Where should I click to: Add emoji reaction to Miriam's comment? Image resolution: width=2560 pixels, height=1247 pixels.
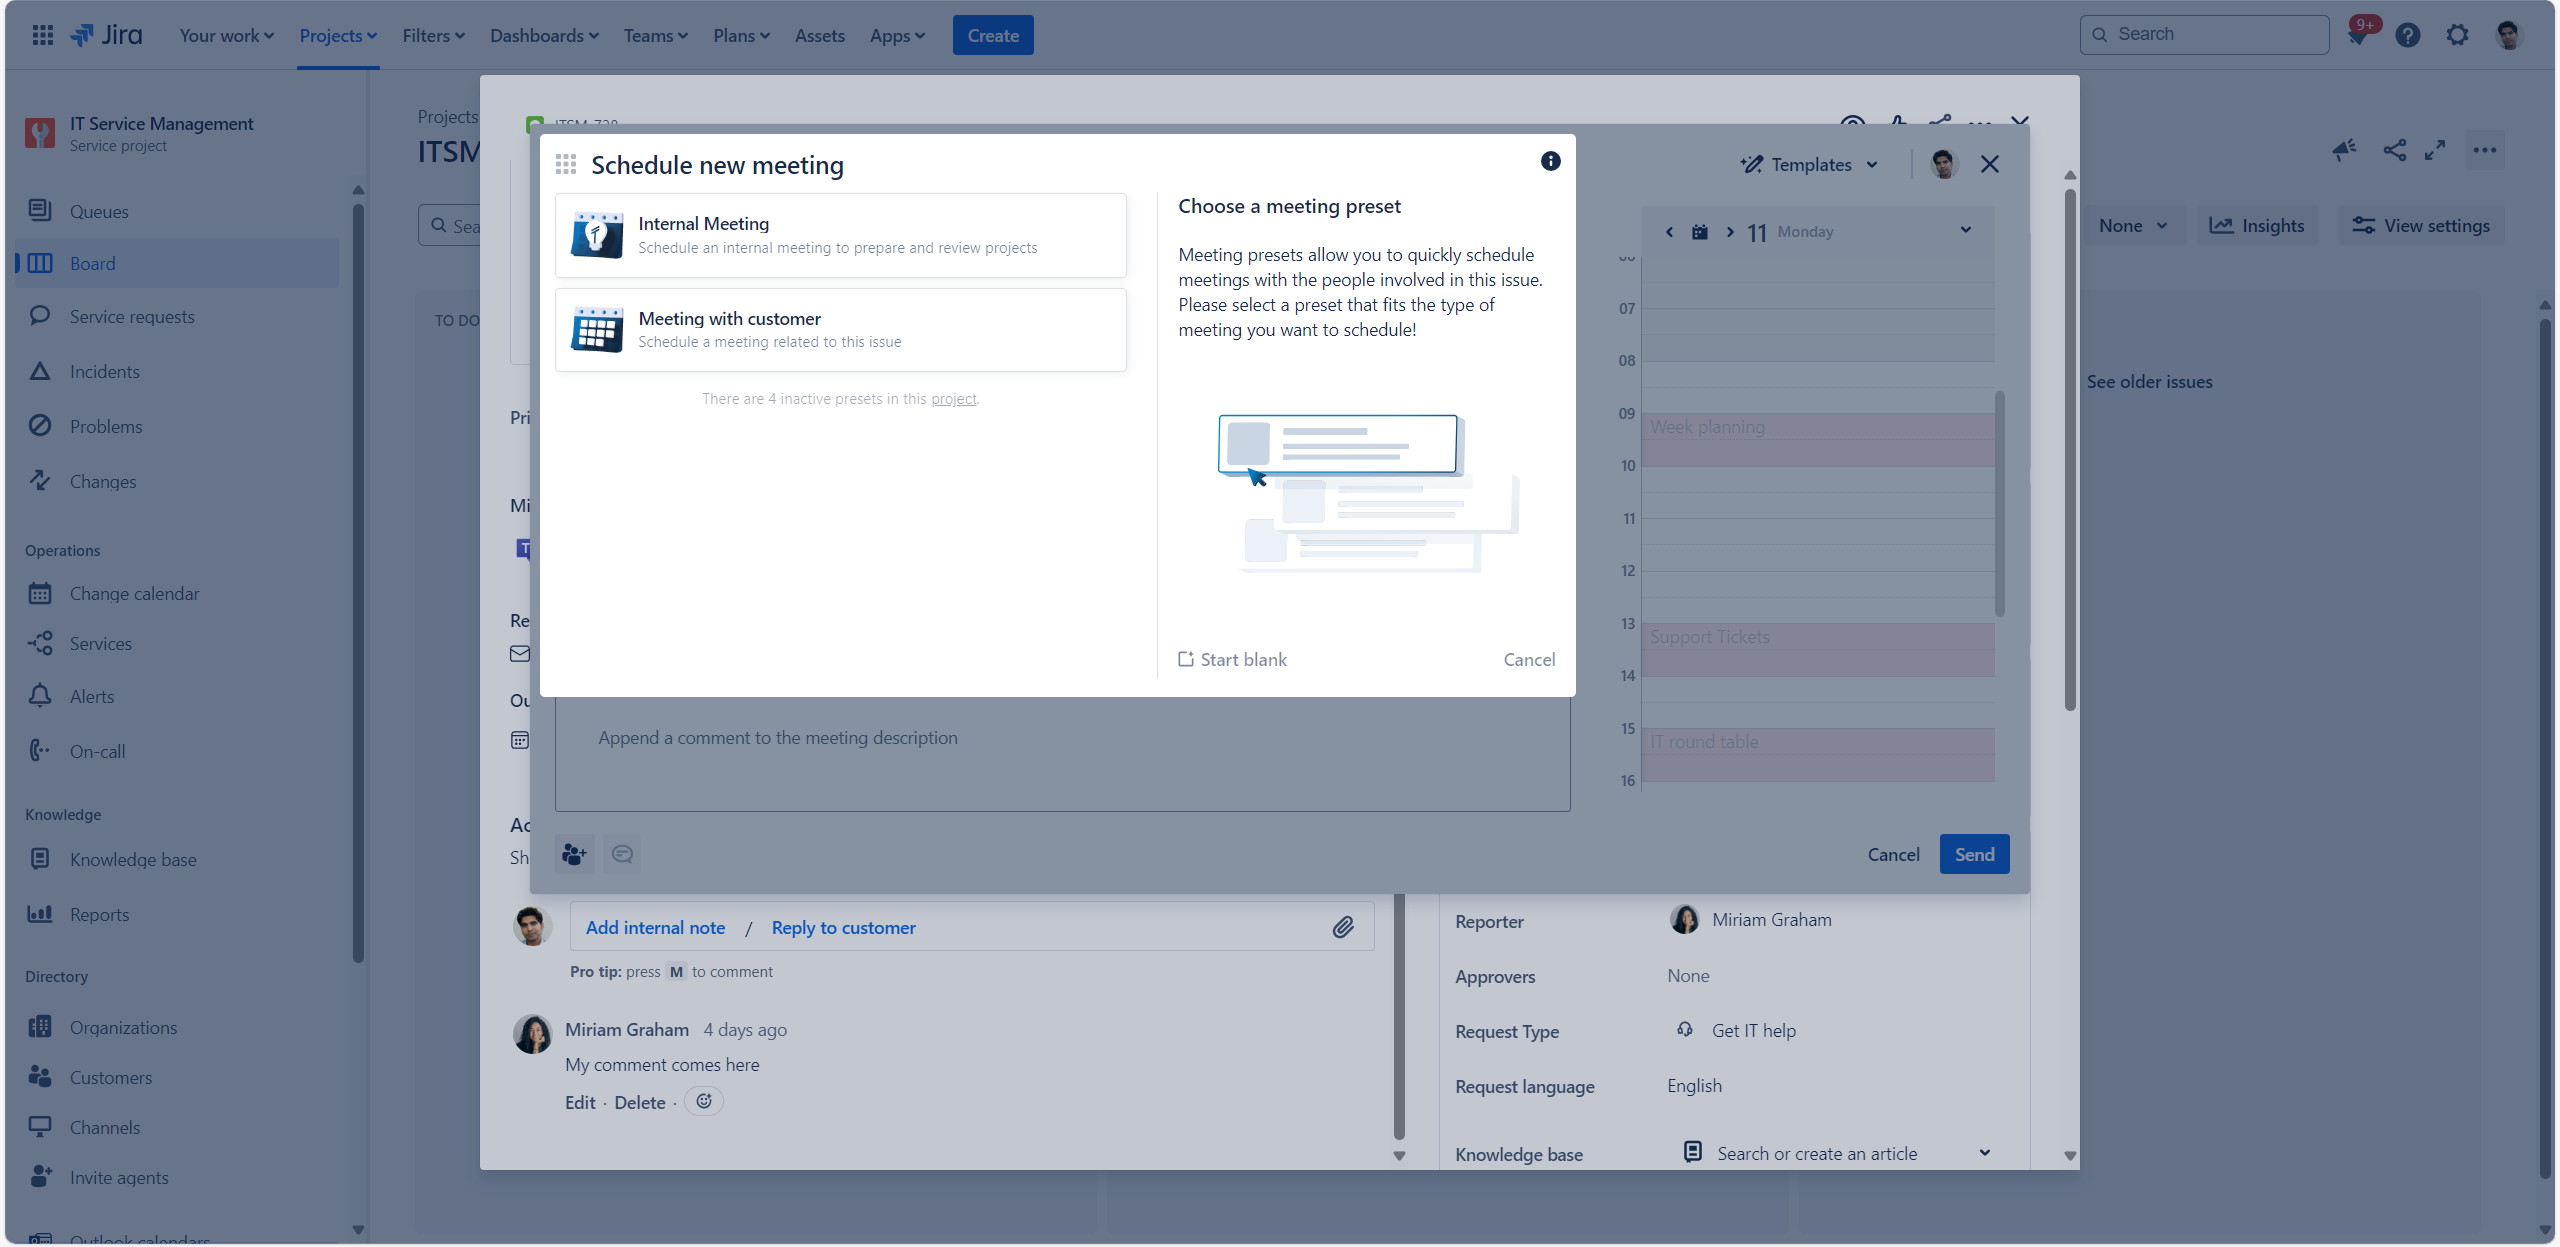(x=704, y=1101)
